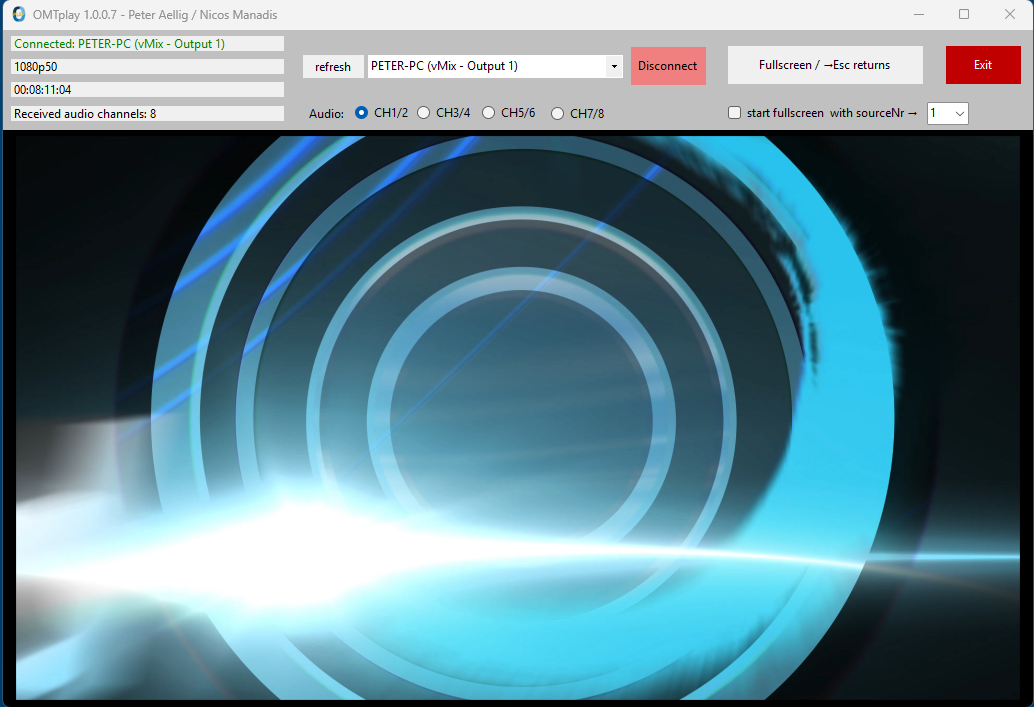Click the green Connected status field
Viewport: 1034px width, 707px height.
147,44
